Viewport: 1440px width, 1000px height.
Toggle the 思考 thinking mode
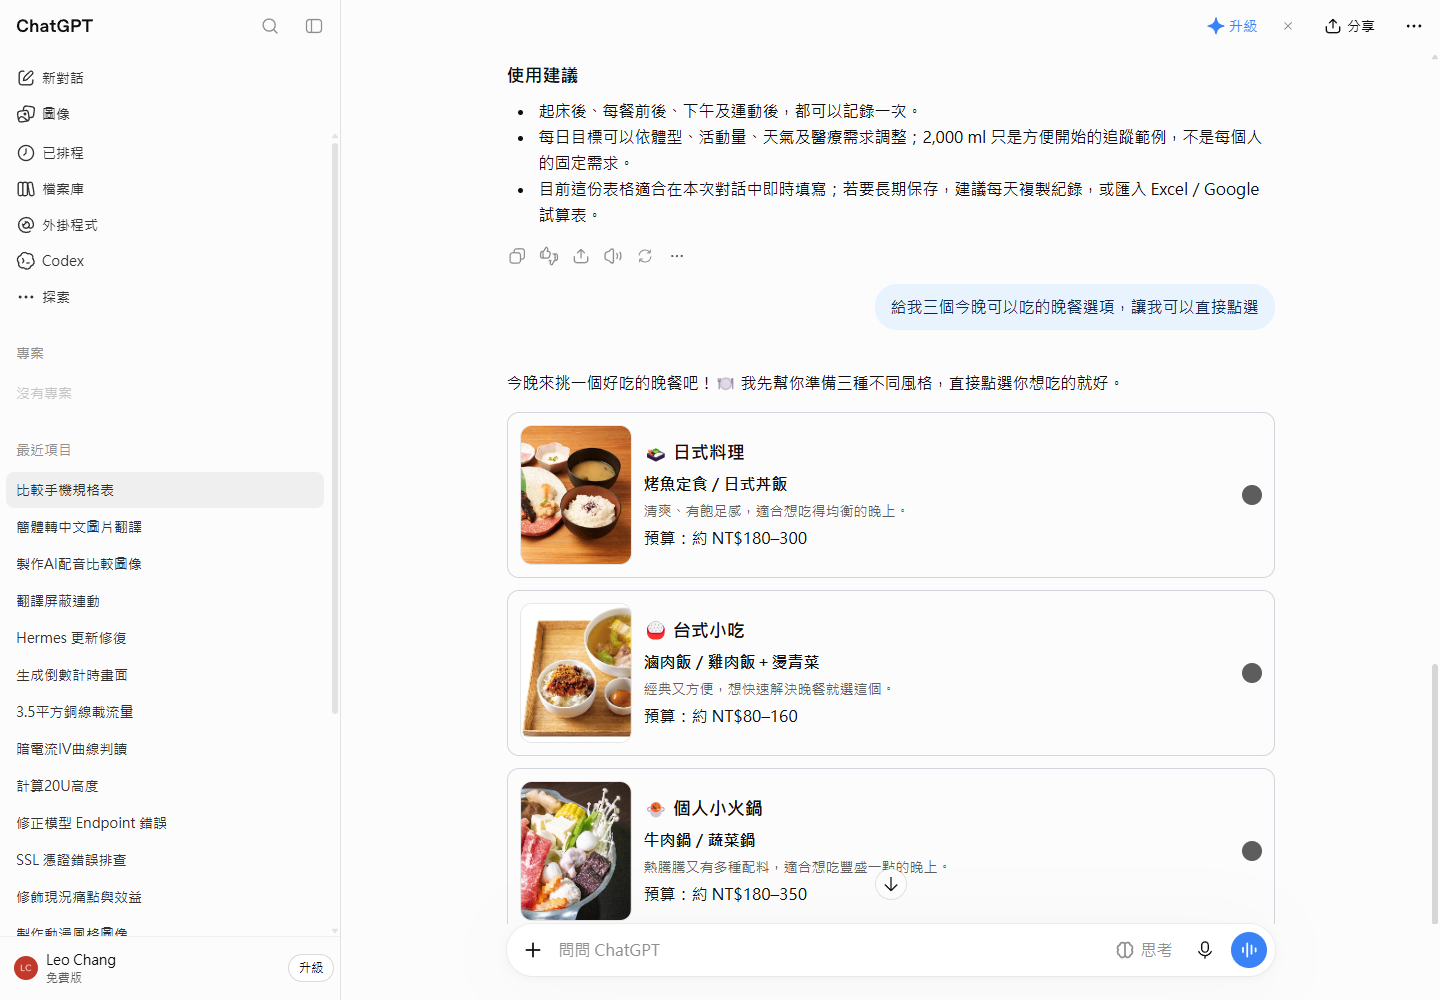point(1144,950)
